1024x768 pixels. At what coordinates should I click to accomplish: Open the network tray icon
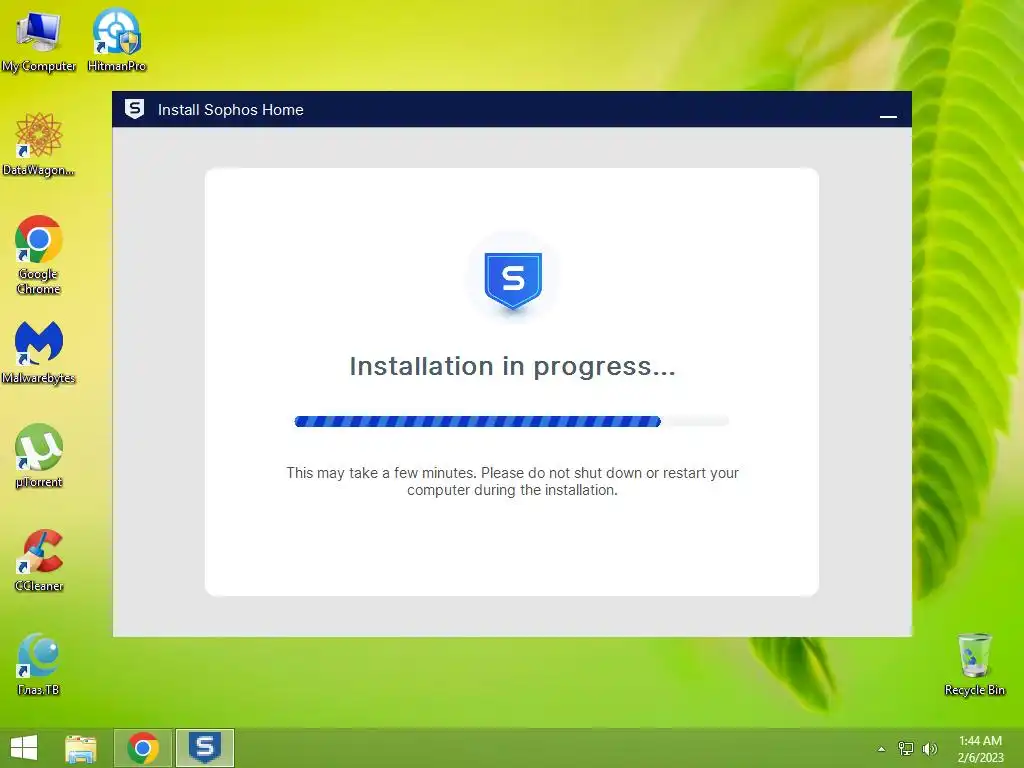tap(906, 748)
